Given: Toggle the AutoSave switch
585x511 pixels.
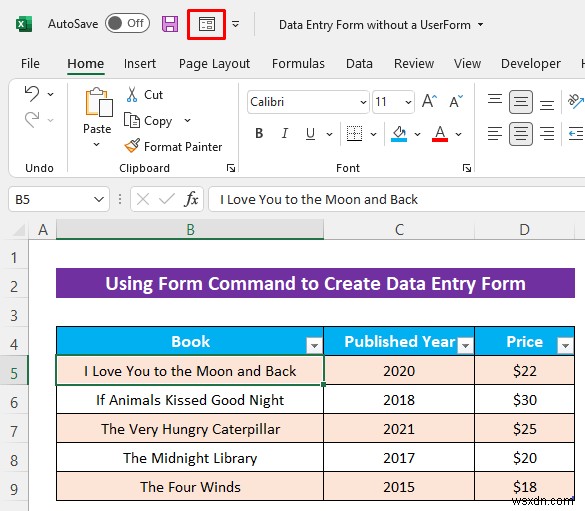Looking at the screenshot, I should pos(127,23).
